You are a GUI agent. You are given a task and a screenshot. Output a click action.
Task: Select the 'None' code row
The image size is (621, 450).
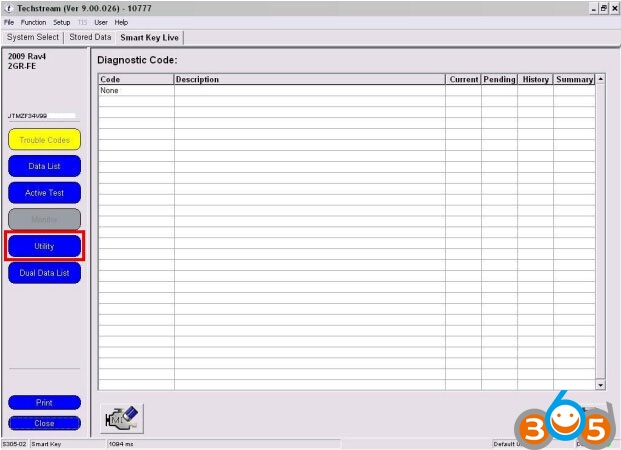tap(347, 90)
